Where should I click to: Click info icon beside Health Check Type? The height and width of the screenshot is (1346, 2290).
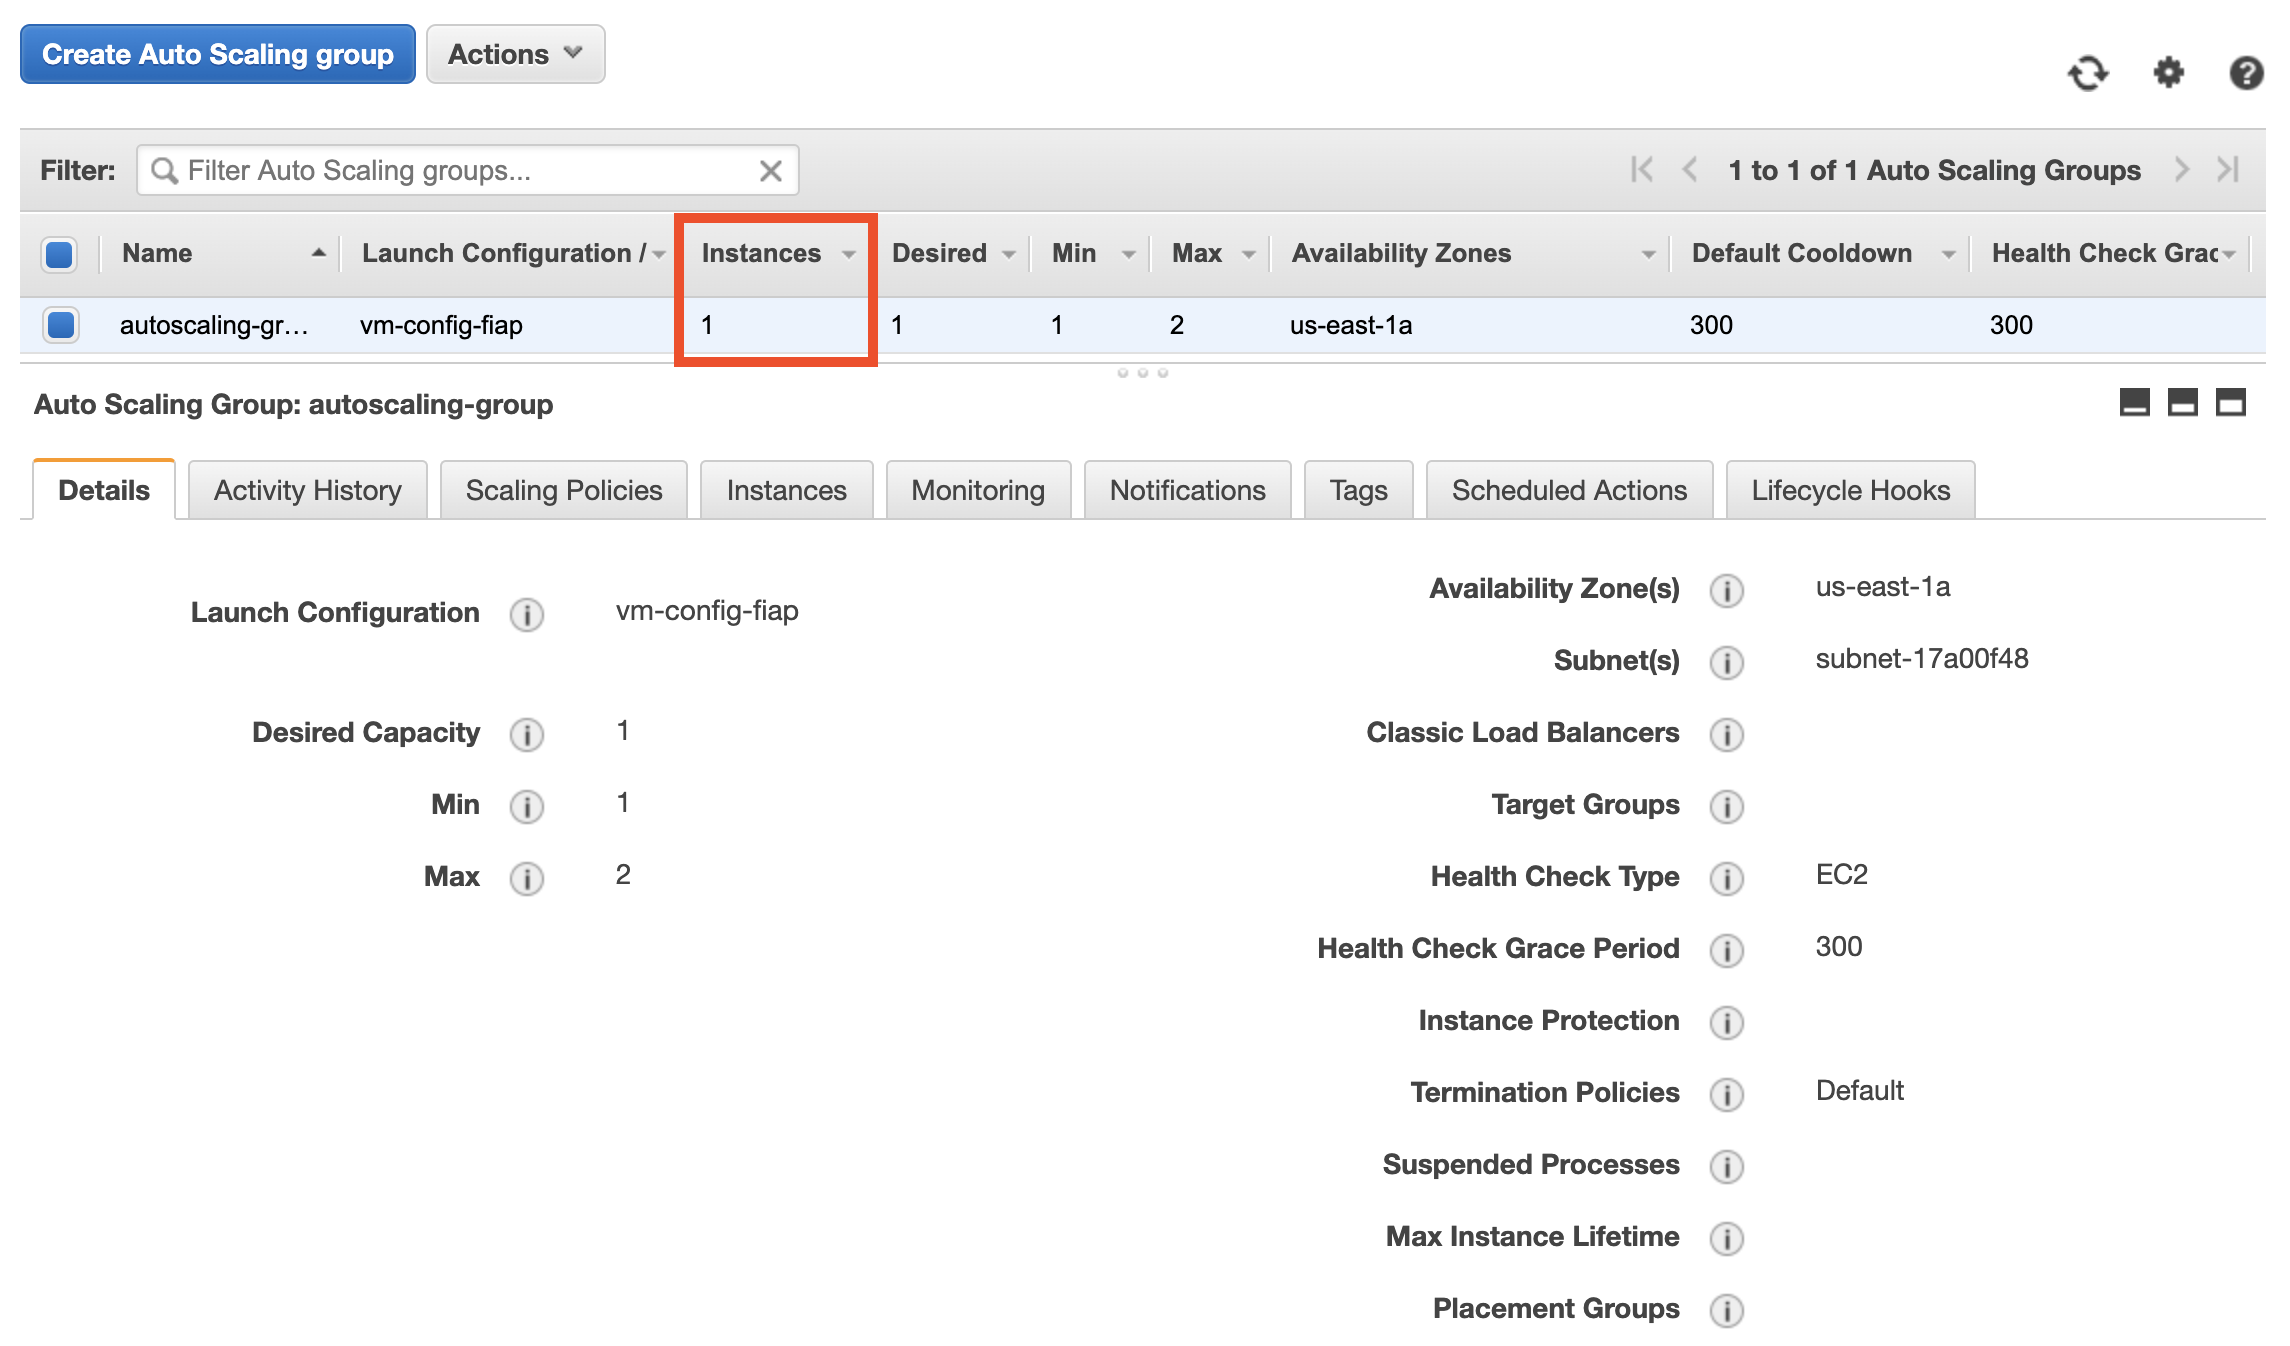(x=1726, y=878)
